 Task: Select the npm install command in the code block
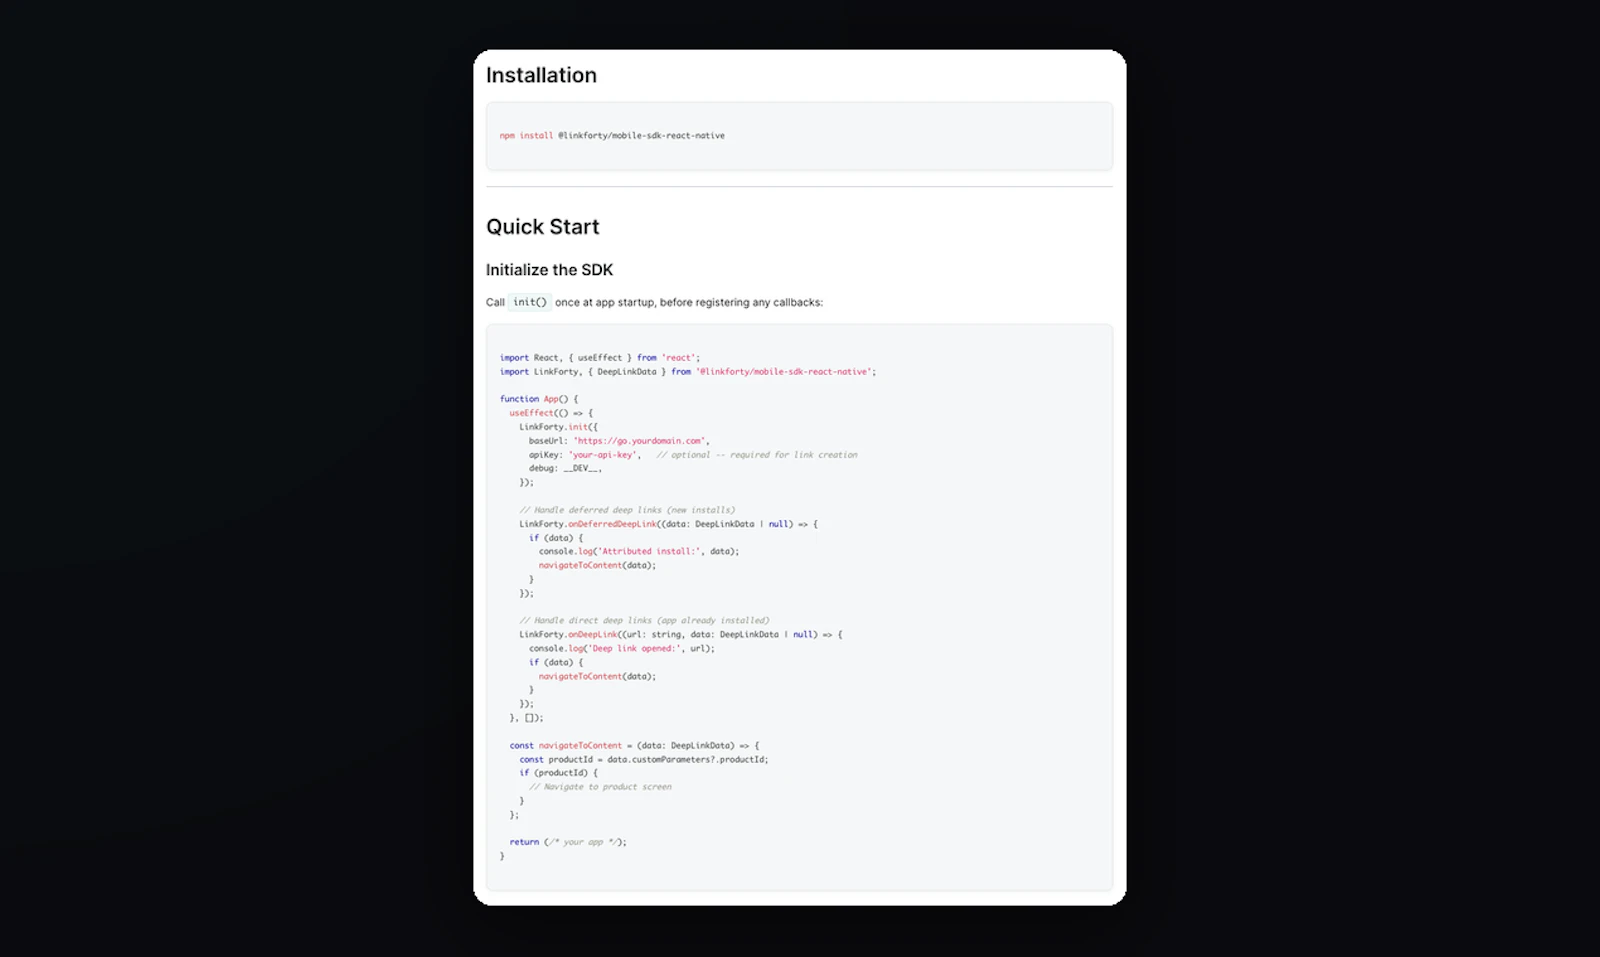coord(613,135)
